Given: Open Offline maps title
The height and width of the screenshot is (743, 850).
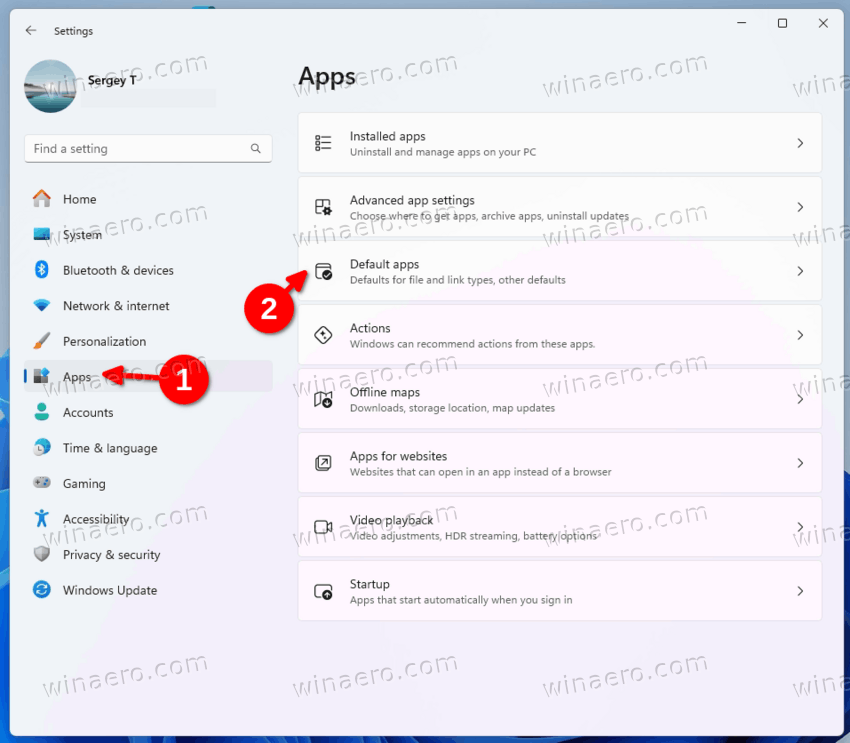Looking at the screenshot, I should (385, 392).
